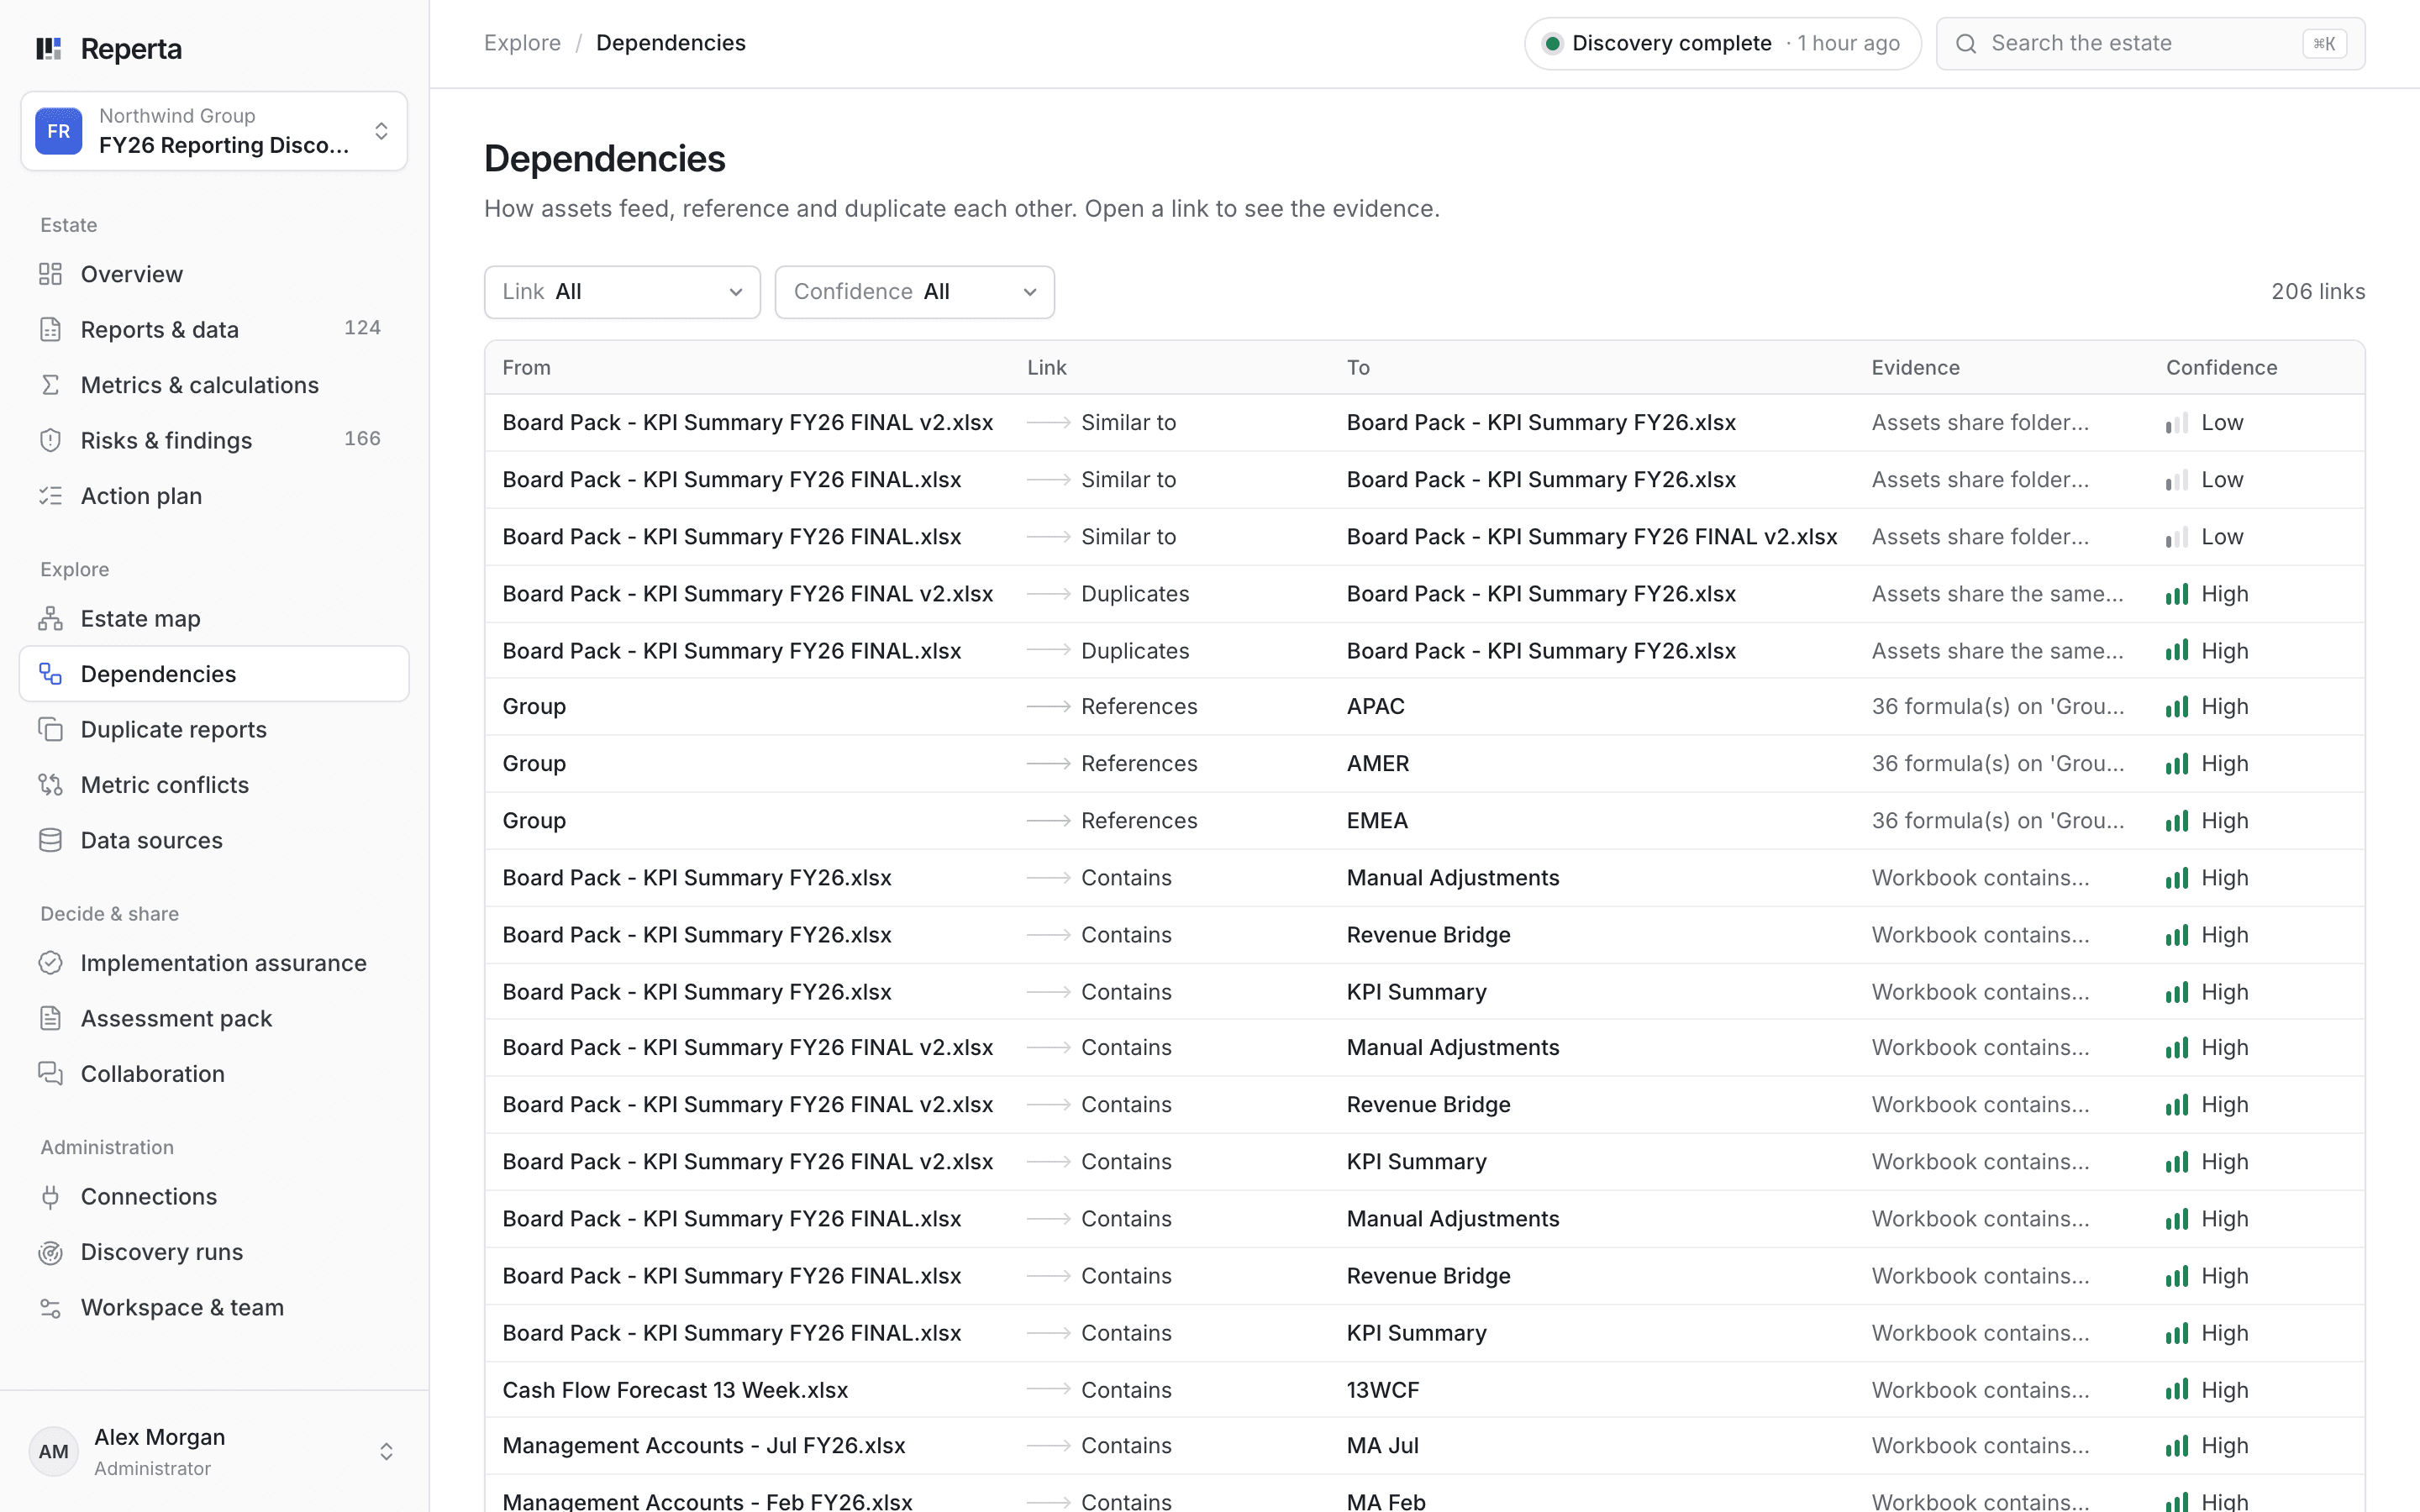Expand the Northwind Group workspace switcher
Screen dimensions: 2420x1512
click(x=214, y=131)
